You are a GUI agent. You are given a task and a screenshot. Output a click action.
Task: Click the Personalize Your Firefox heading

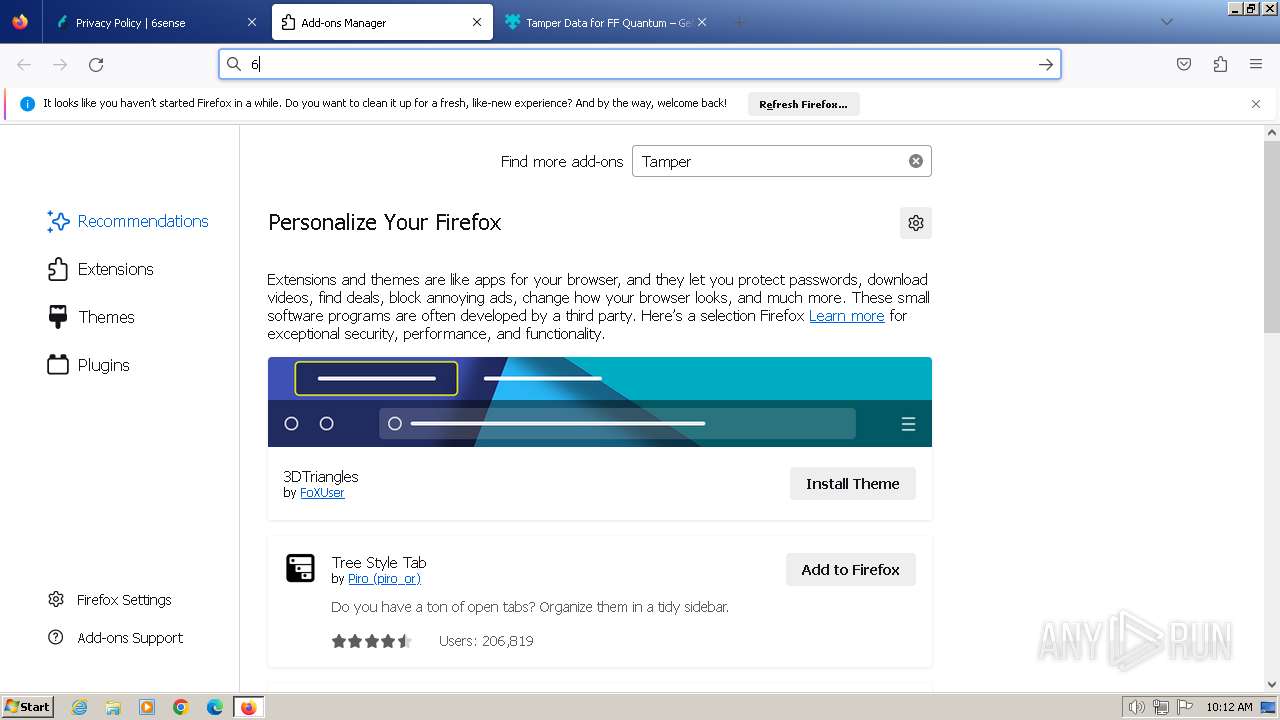(384, 222)
